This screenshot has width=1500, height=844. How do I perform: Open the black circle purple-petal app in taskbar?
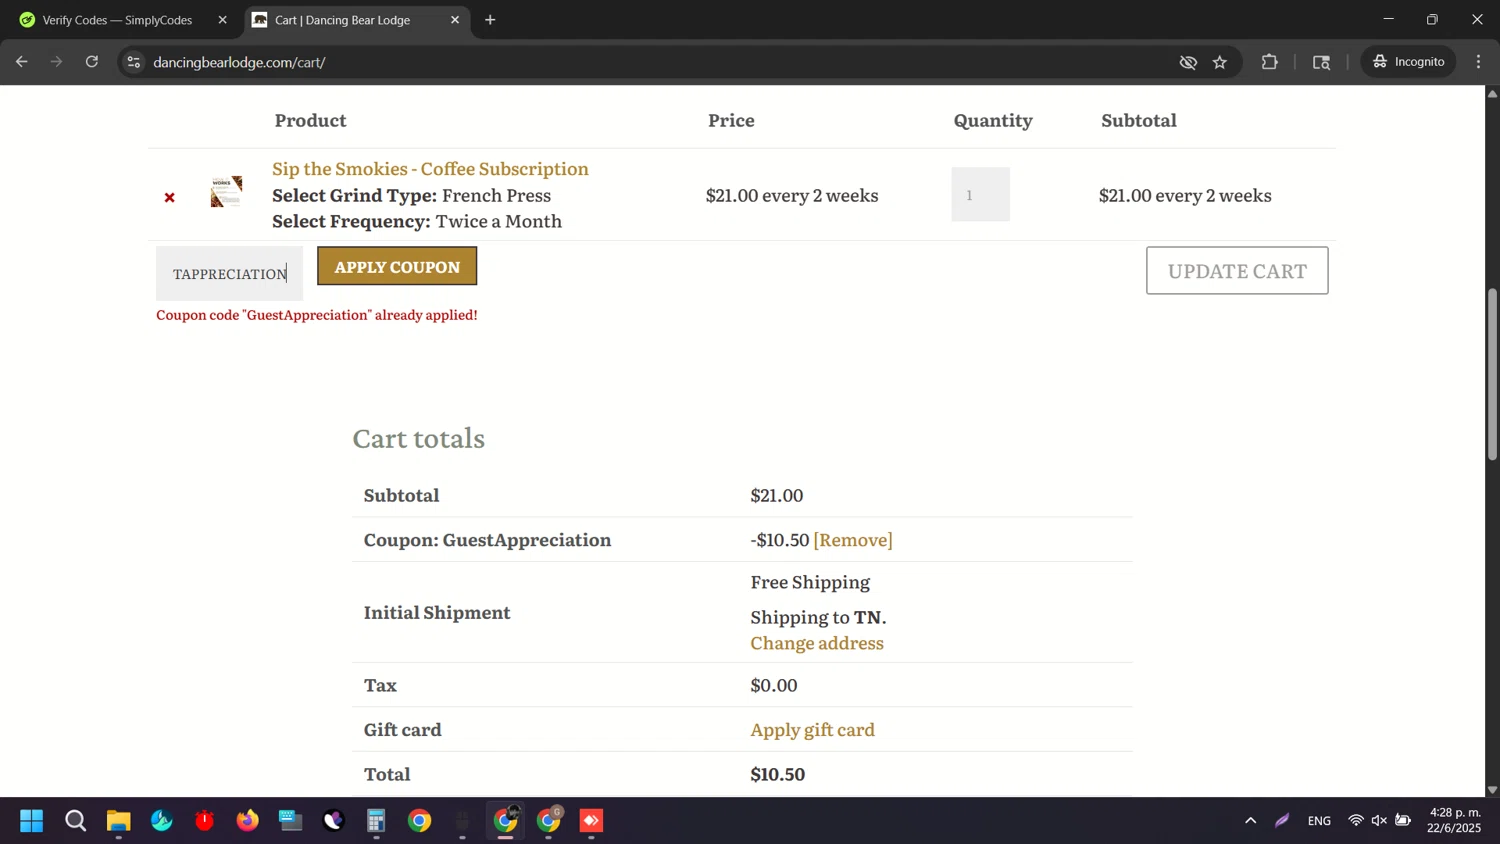pos(334,821)
